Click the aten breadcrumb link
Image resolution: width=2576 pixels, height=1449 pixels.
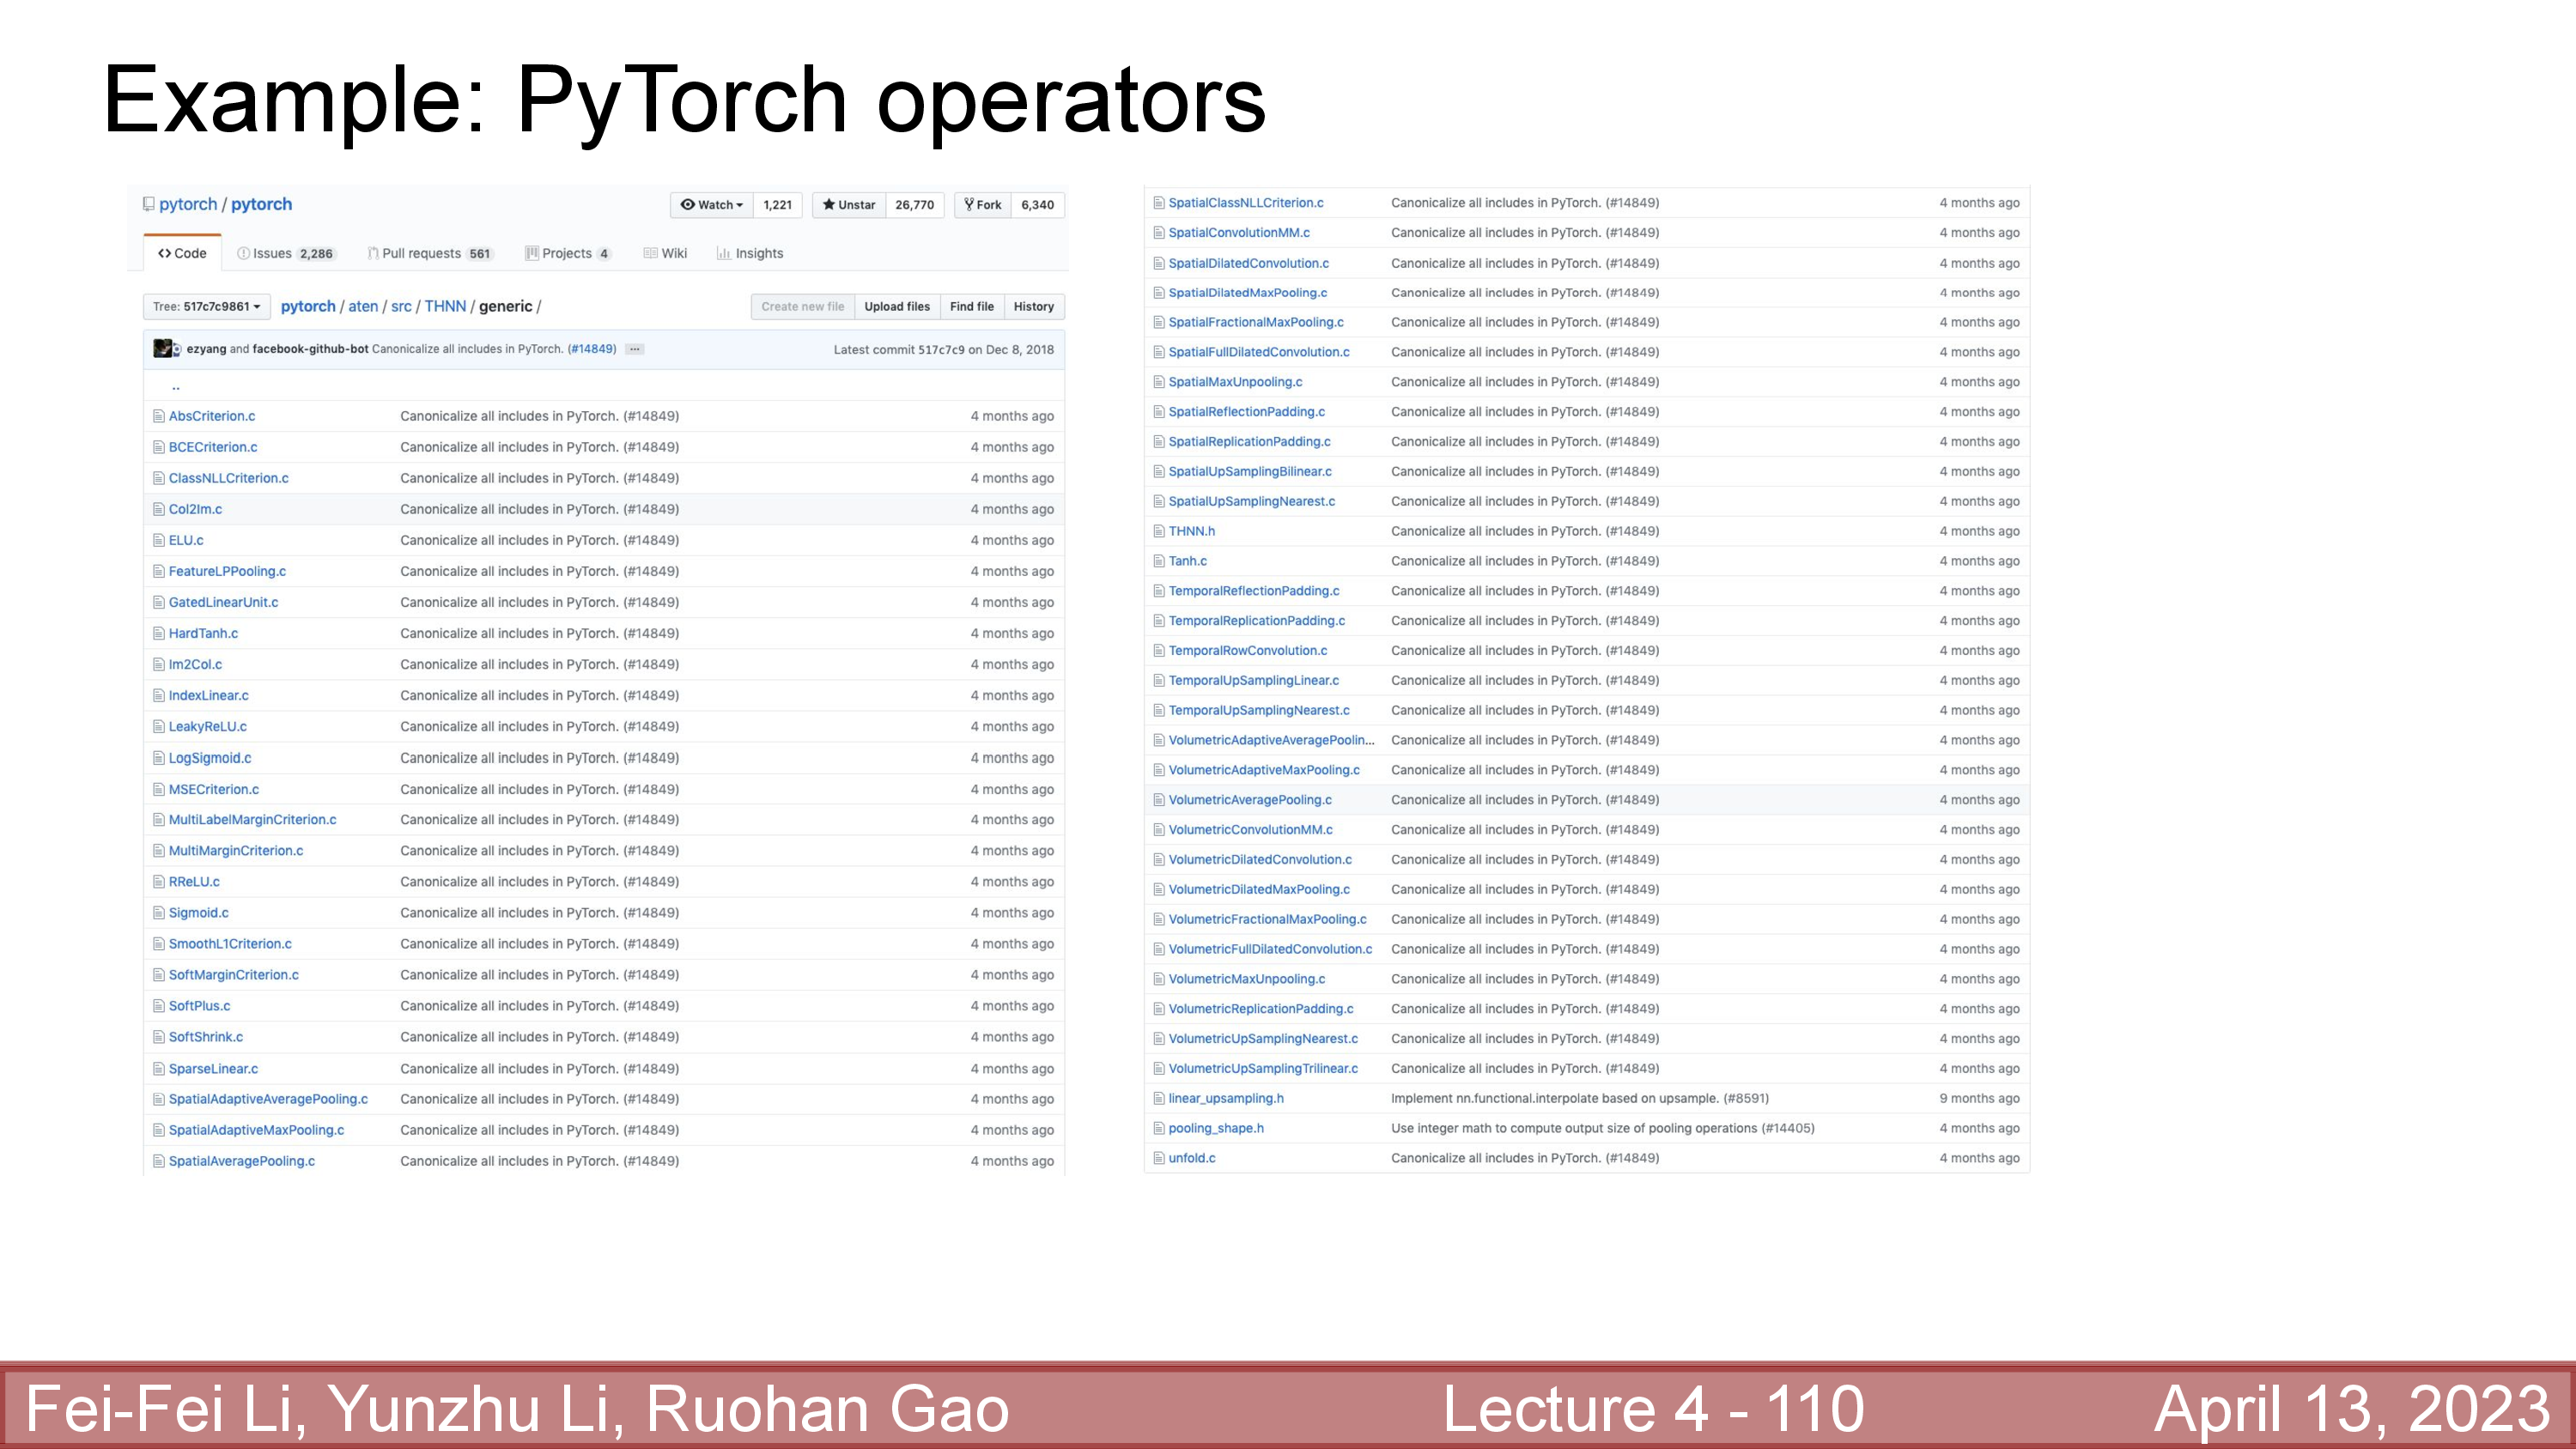point(363,306)
